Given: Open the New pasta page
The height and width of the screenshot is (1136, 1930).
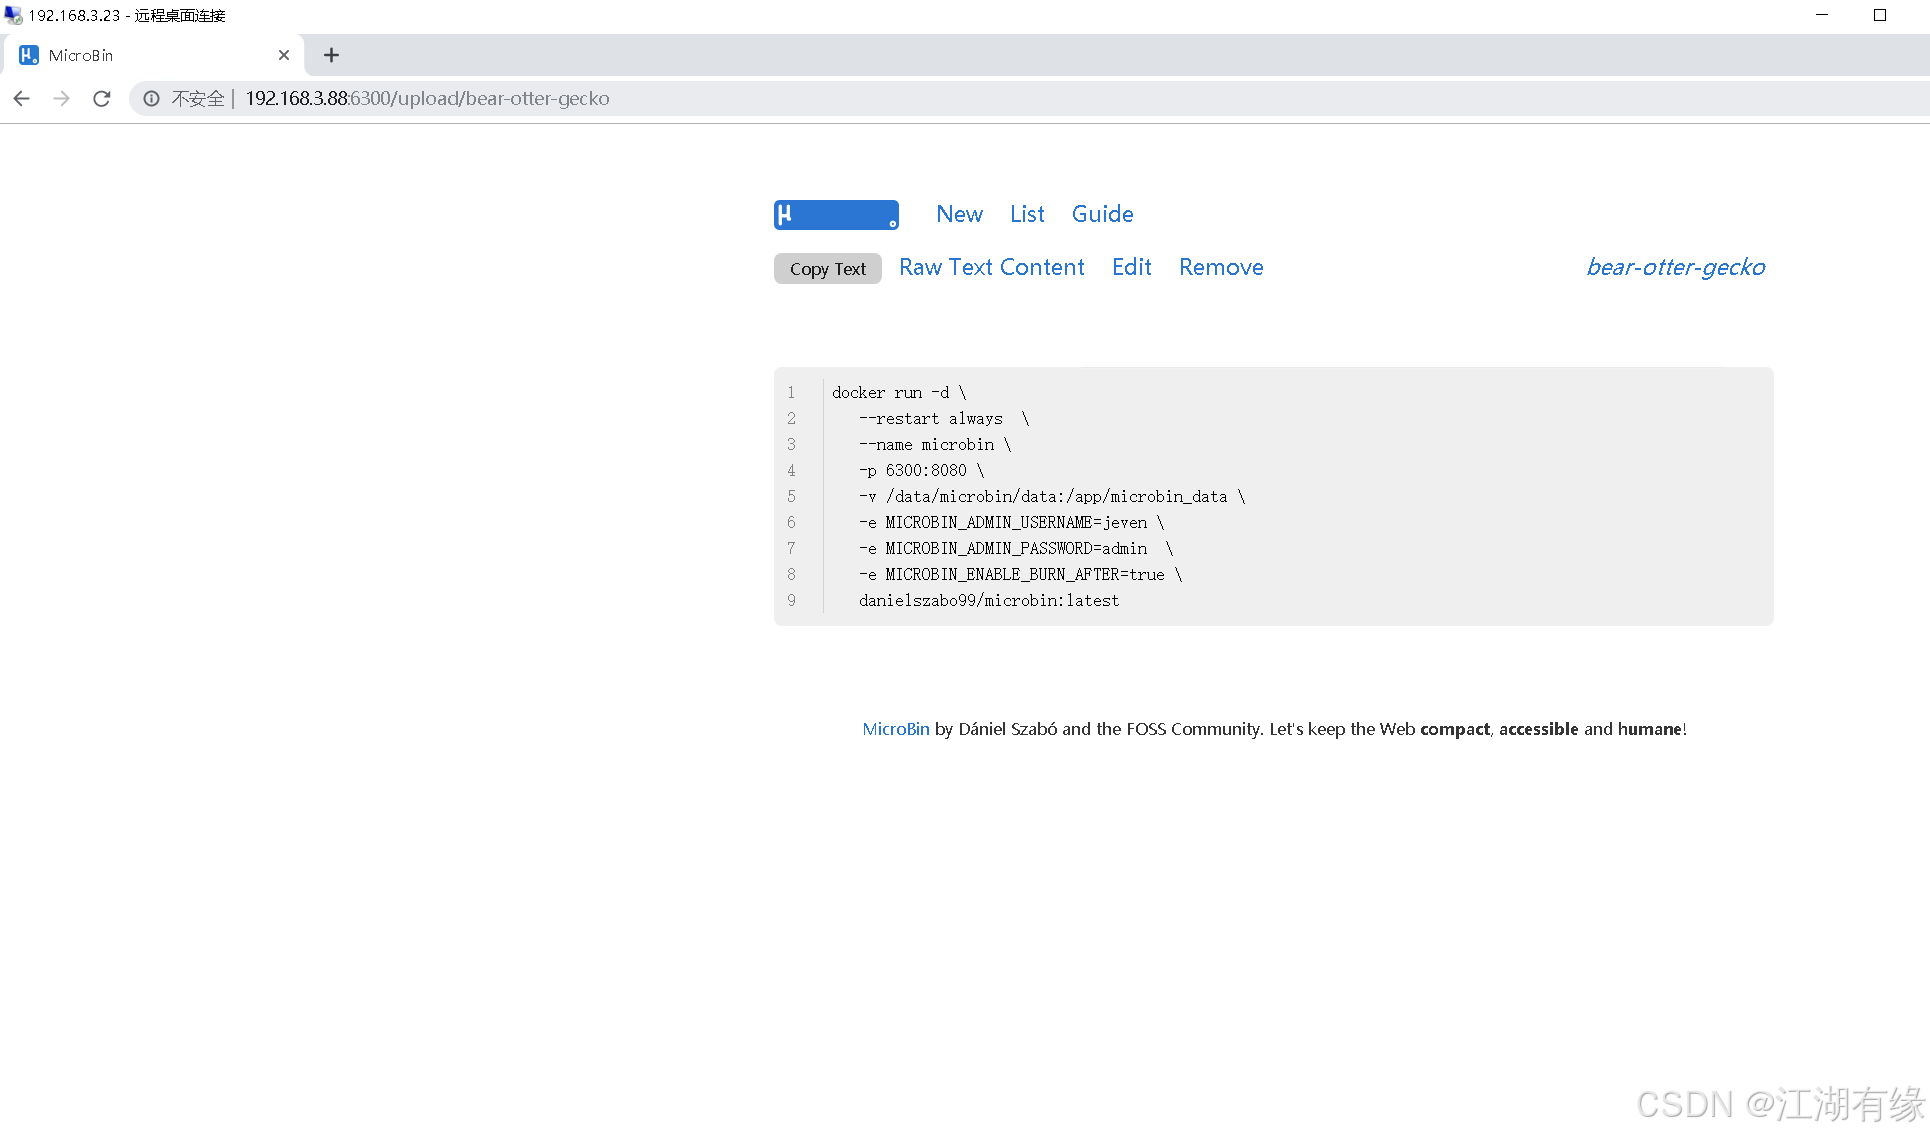Looking at the screenshot, I should [959, 214].
